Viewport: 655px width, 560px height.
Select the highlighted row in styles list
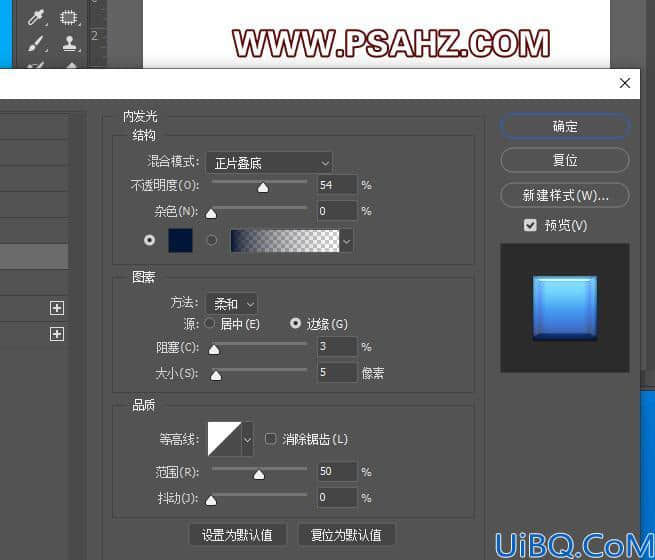pyautogui.click(x=34, y=256)
